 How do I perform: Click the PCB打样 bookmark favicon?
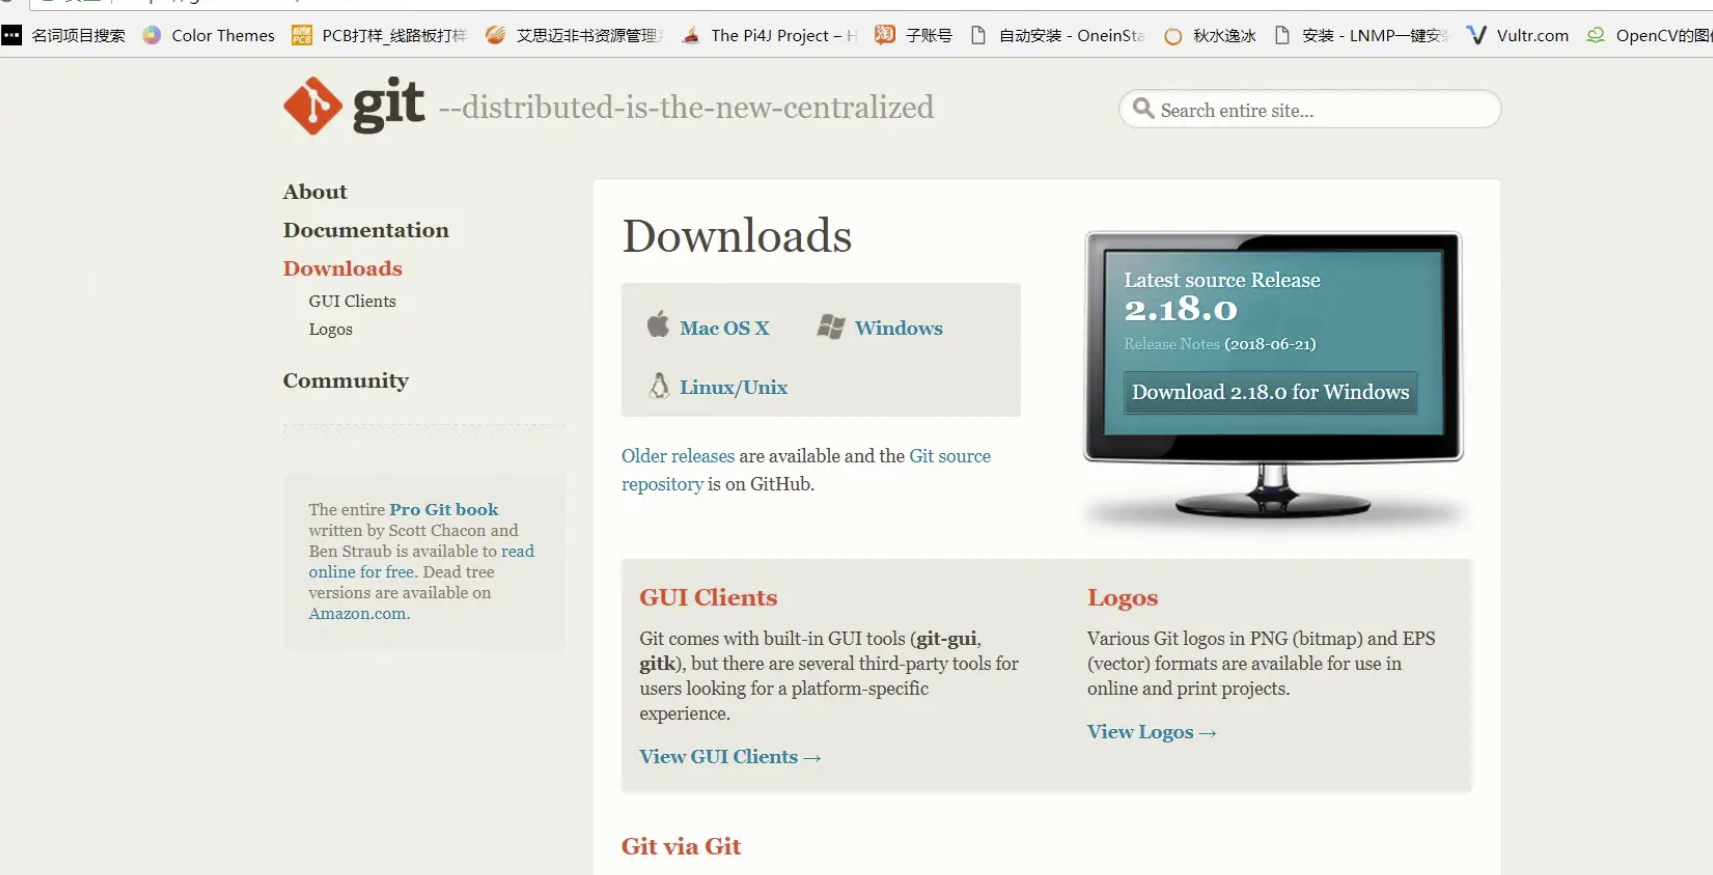click(x=302, y=35)
